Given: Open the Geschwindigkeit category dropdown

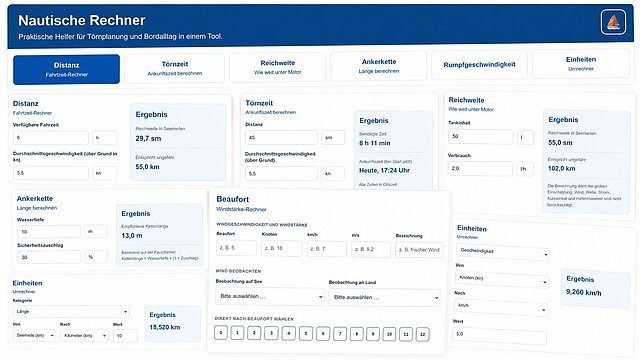Looking at the screenshot, I should click(x=503, y=251).
